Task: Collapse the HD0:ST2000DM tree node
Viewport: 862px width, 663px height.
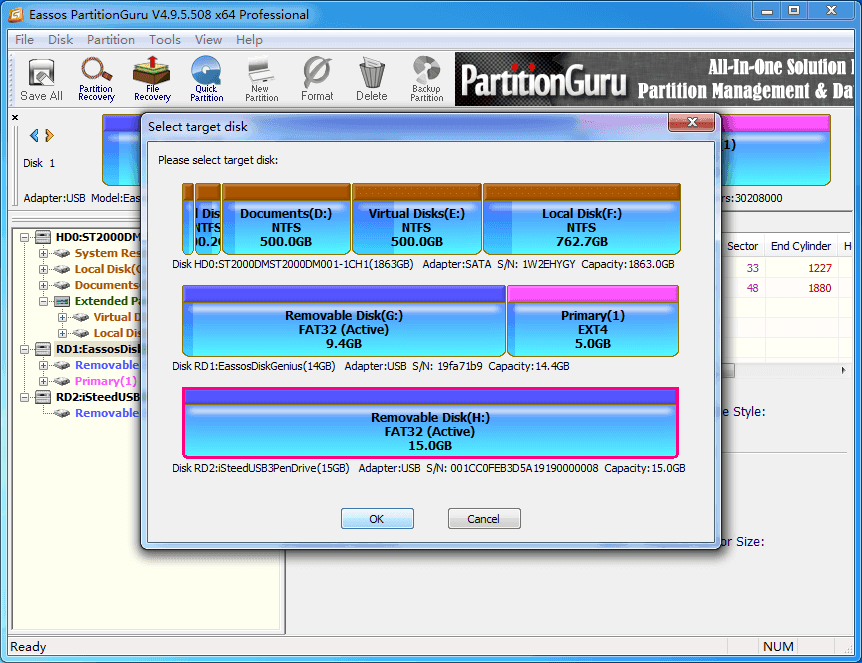Action: pyautogui.click(x=24, y=237)
